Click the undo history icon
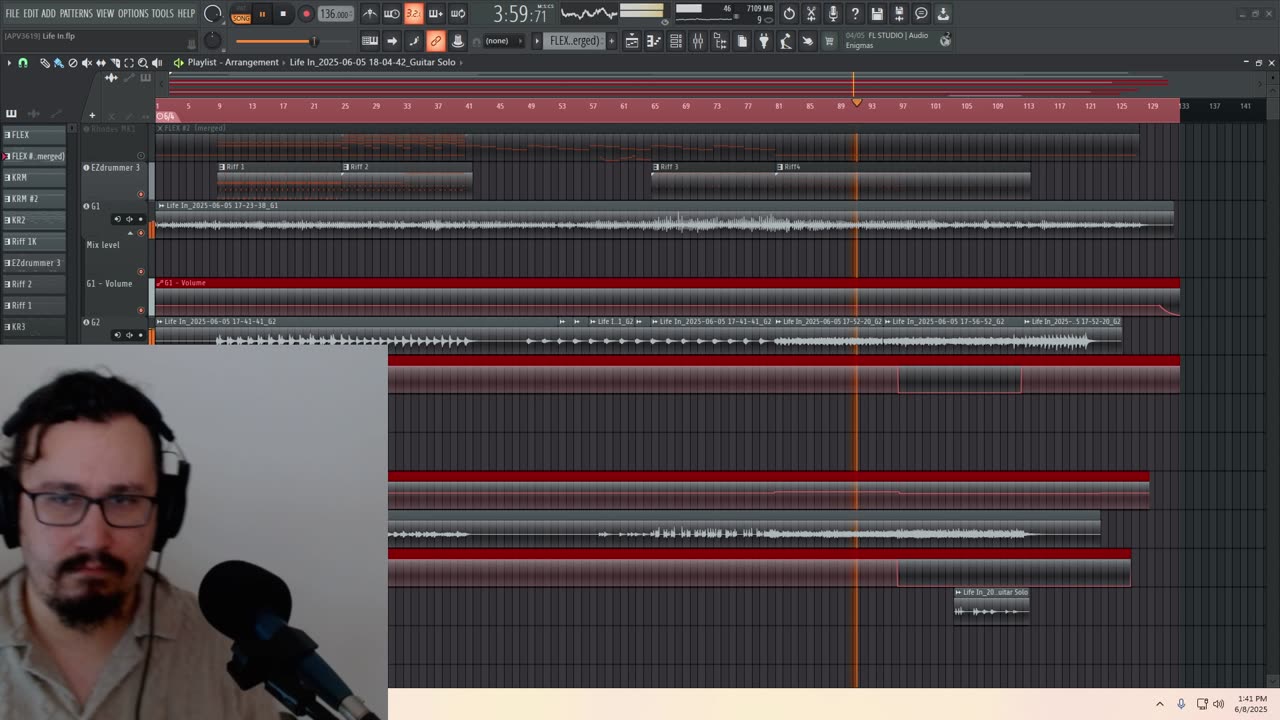Viewport: 1280px width, 720px height. coord(789,14)
